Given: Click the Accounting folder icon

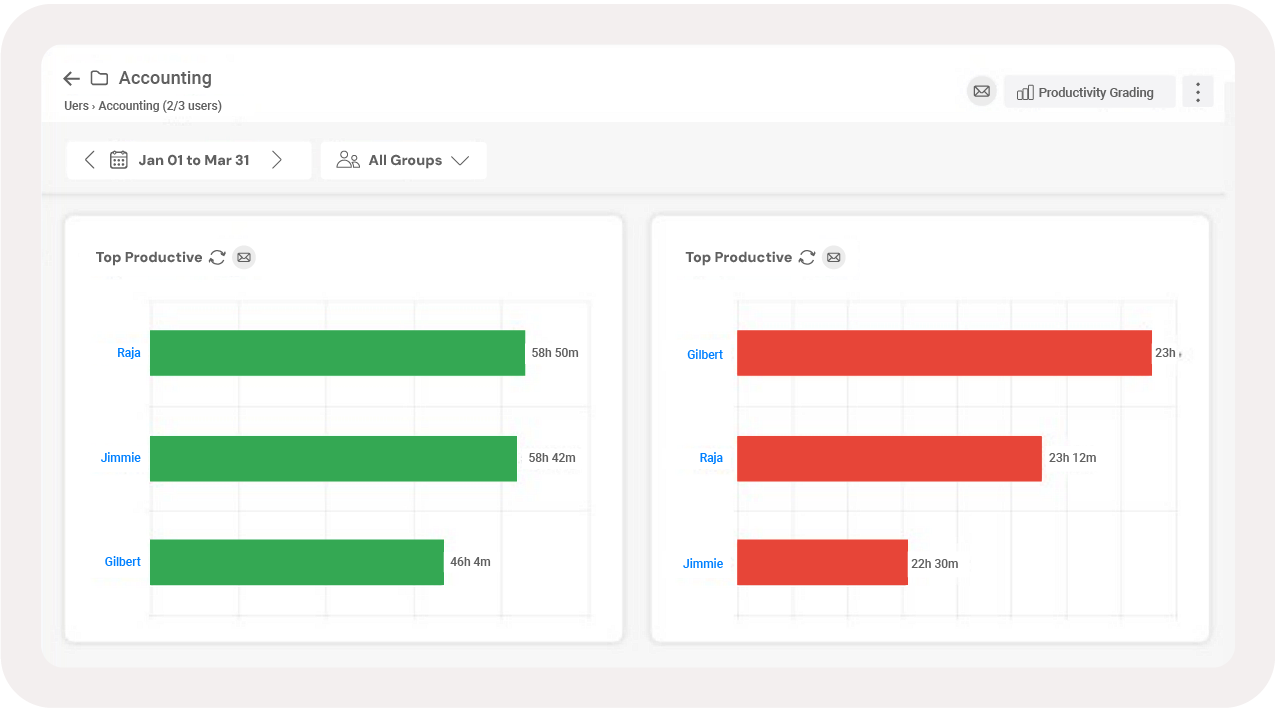Looking at the screenshot, I should (x=99, y=78).
